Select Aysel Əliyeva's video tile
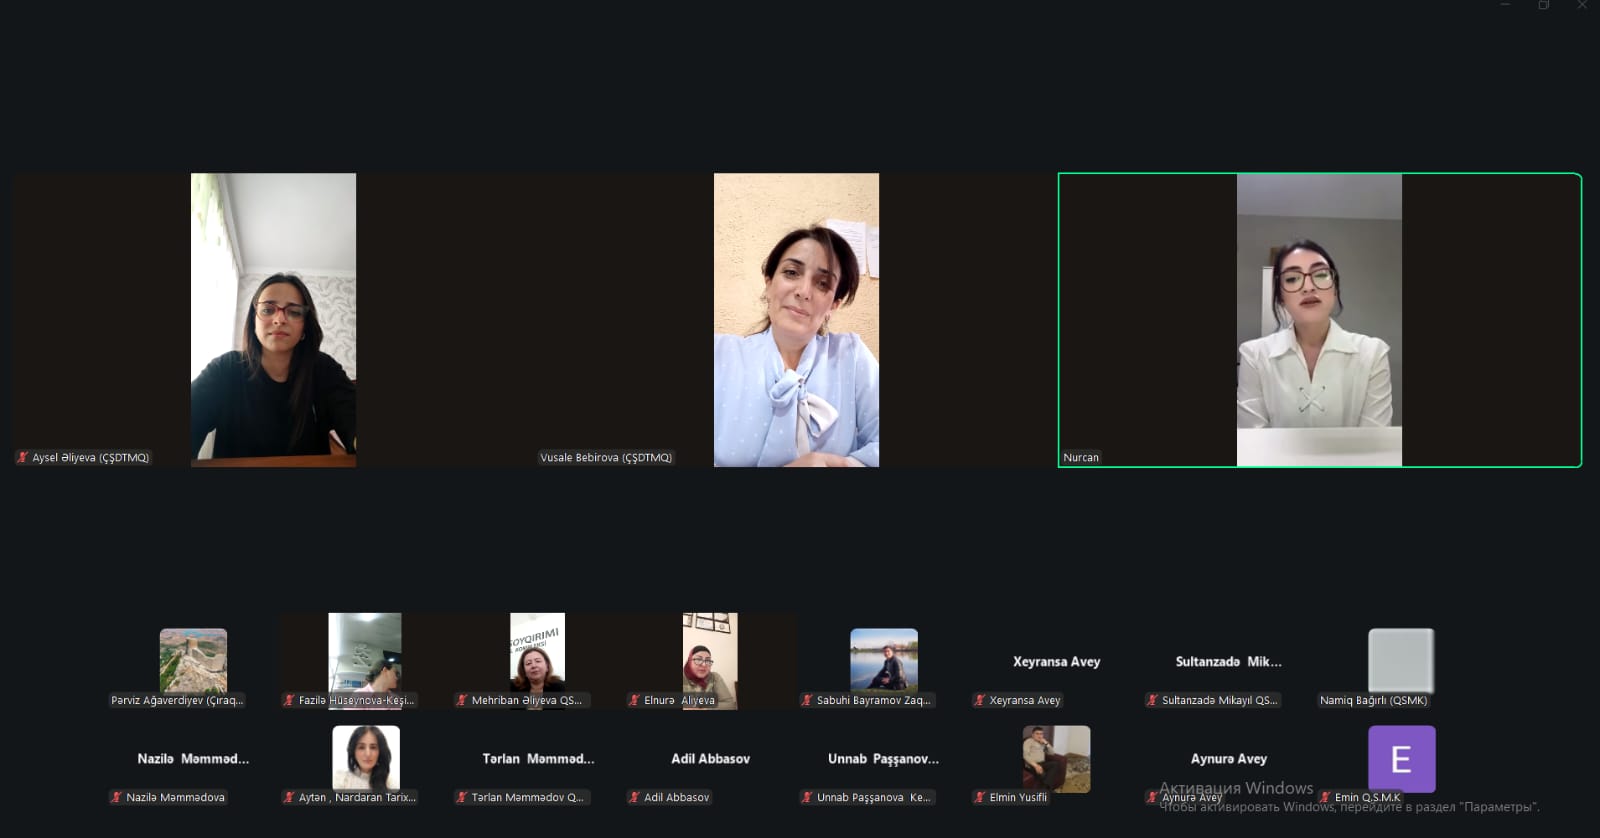The width and height of the screenshot is (1600, 838). [x=273, y=320]
